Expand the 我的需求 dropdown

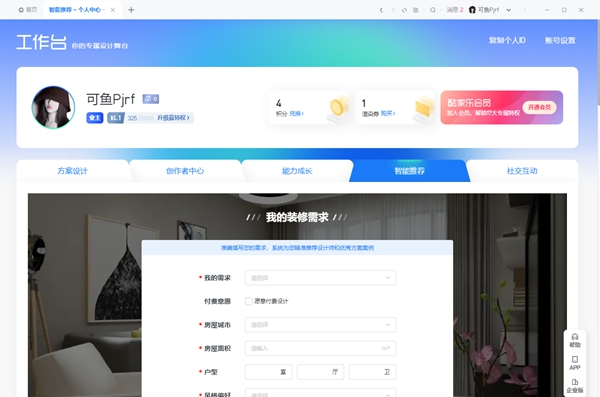[320, 278]
